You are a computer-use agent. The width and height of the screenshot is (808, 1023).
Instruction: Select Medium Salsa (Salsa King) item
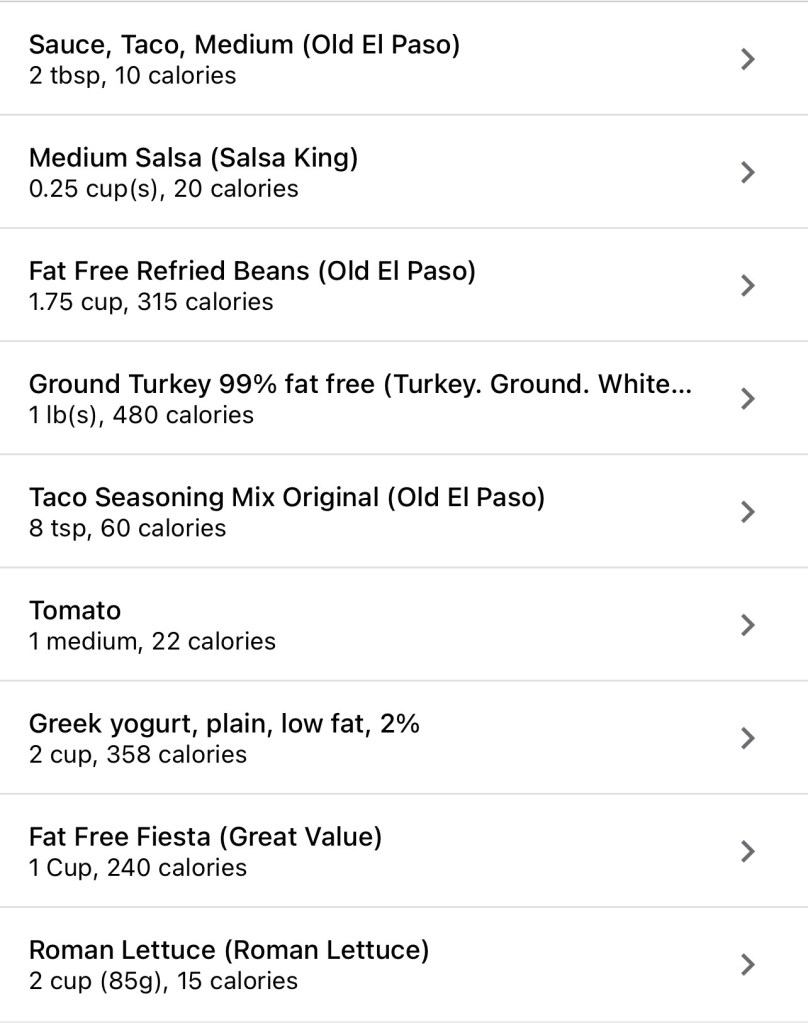click(193, 158)
